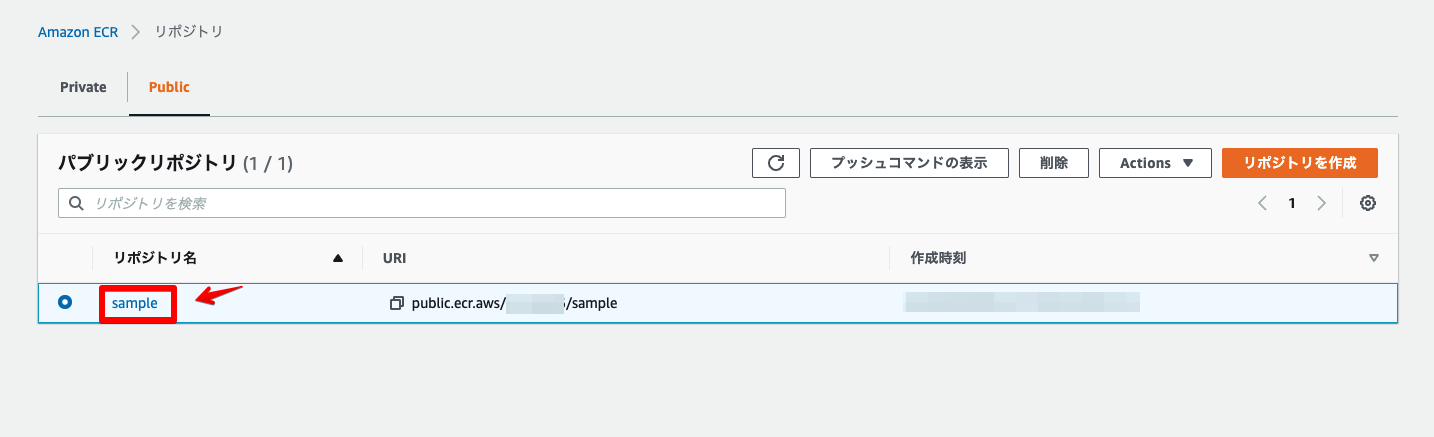Select the sample repository radio button
This screenshot has height=437, width=1434.
click(65, 302)
